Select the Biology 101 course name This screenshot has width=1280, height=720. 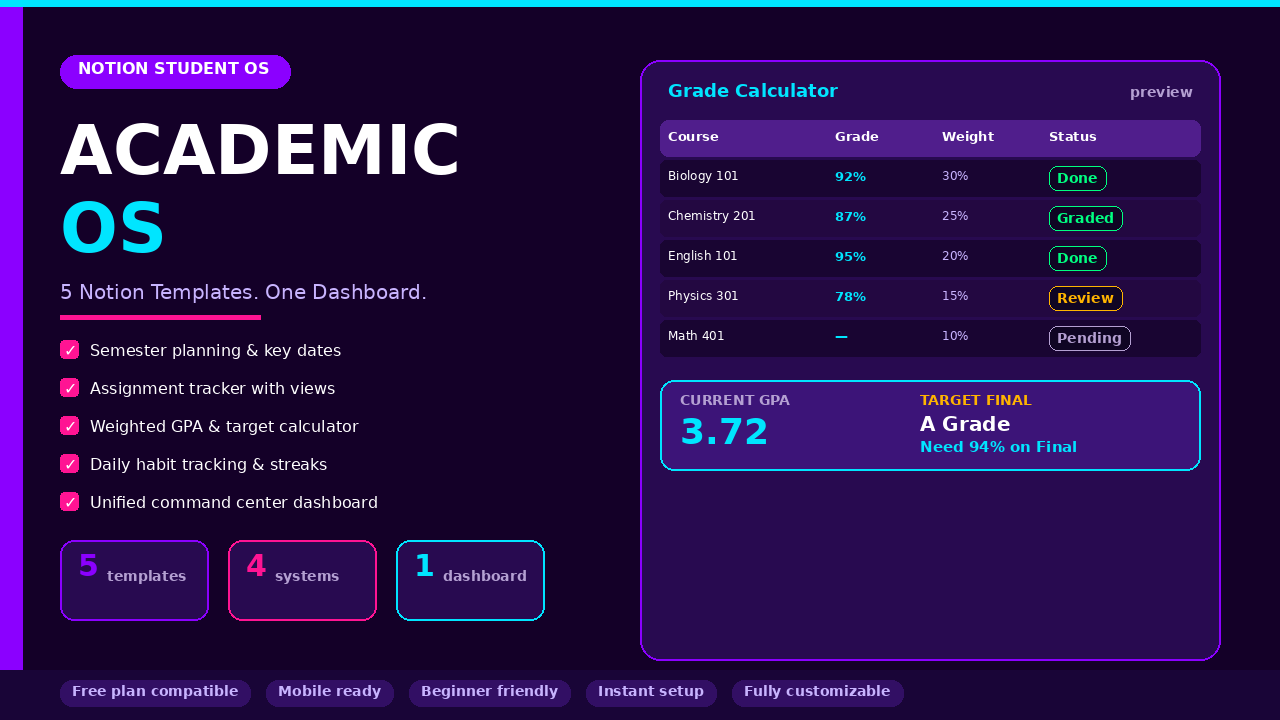click(x=703, y=176)
